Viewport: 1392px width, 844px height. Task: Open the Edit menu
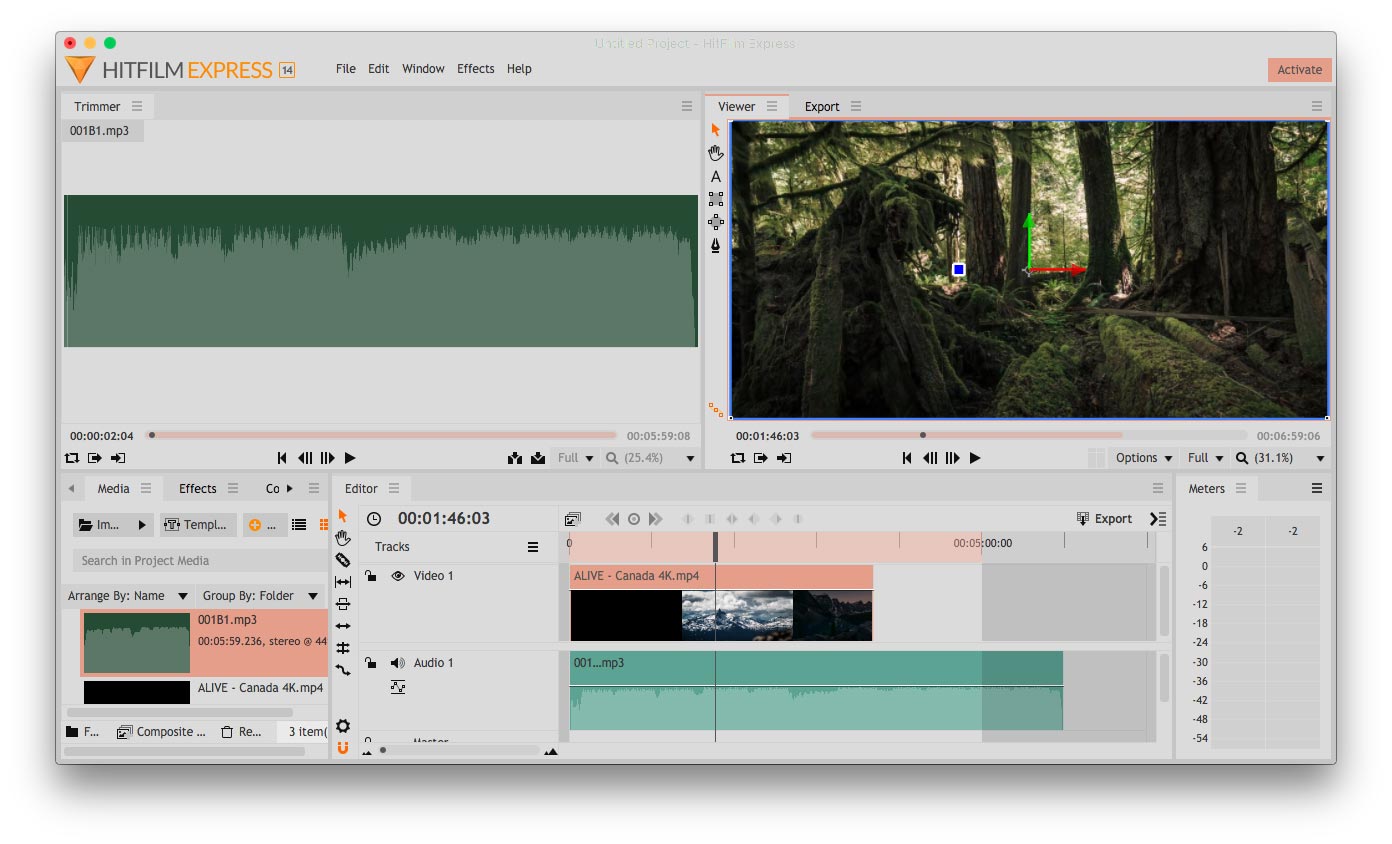click(379, 69)
